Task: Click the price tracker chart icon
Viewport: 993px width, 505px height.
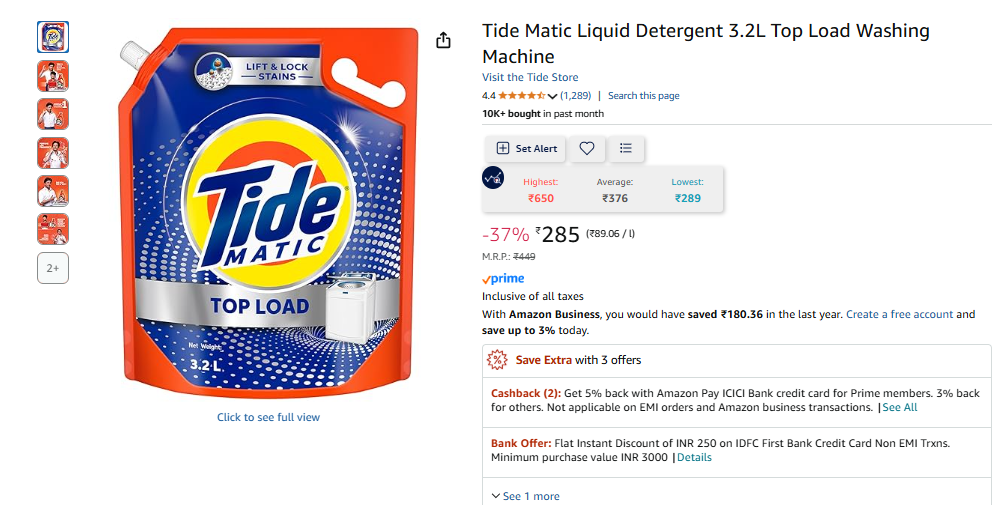Action: [493, 178]
